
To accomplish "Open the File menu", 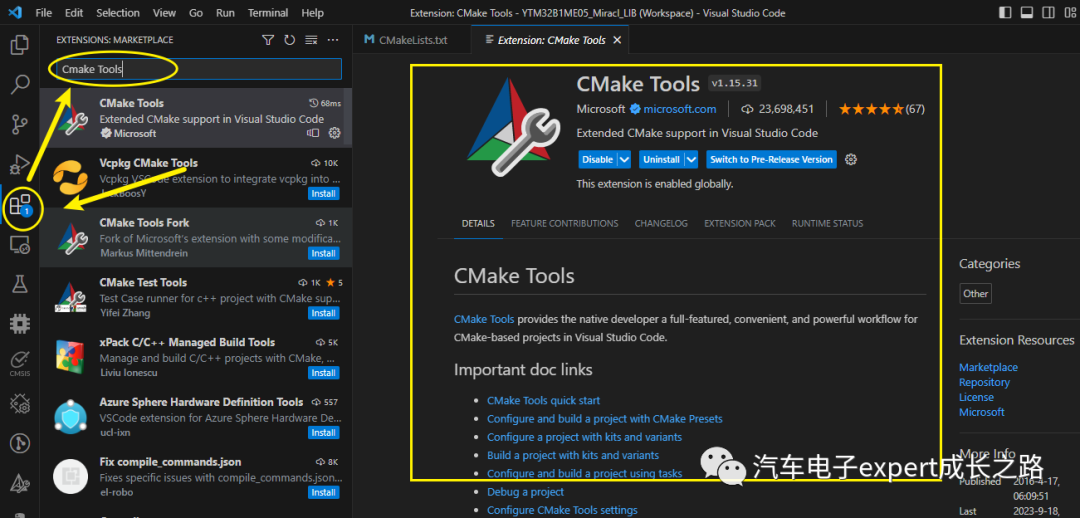I will pyautogui.click(x=43, y=13).
